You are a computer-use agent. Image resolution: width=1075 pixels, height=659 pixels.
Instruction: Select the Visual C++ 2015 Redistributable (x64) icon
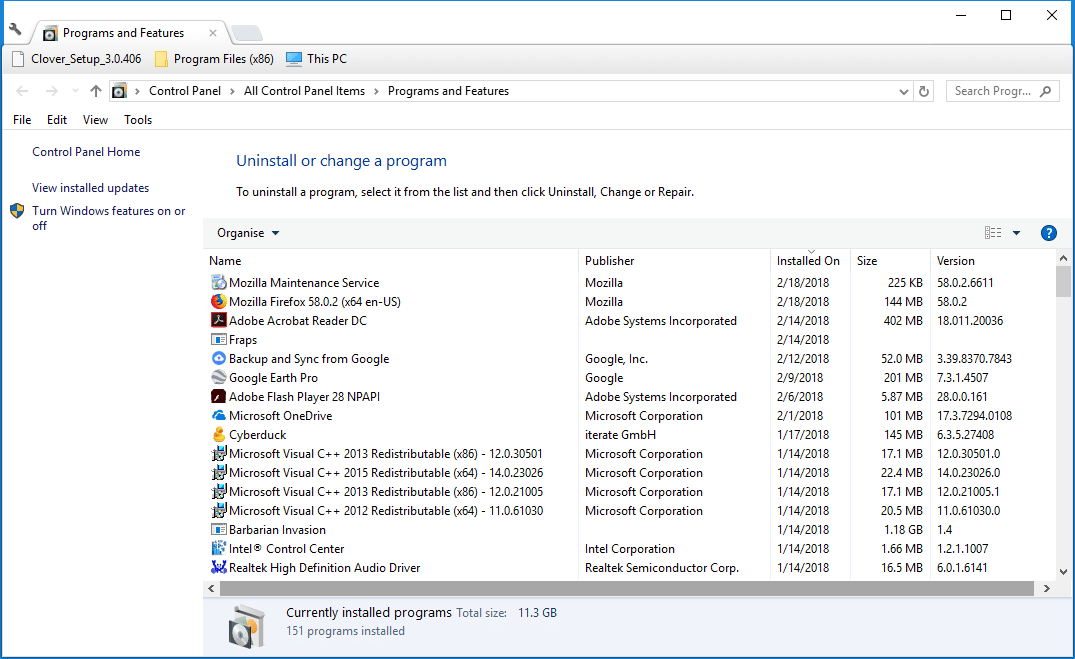(x=219, y=472)
